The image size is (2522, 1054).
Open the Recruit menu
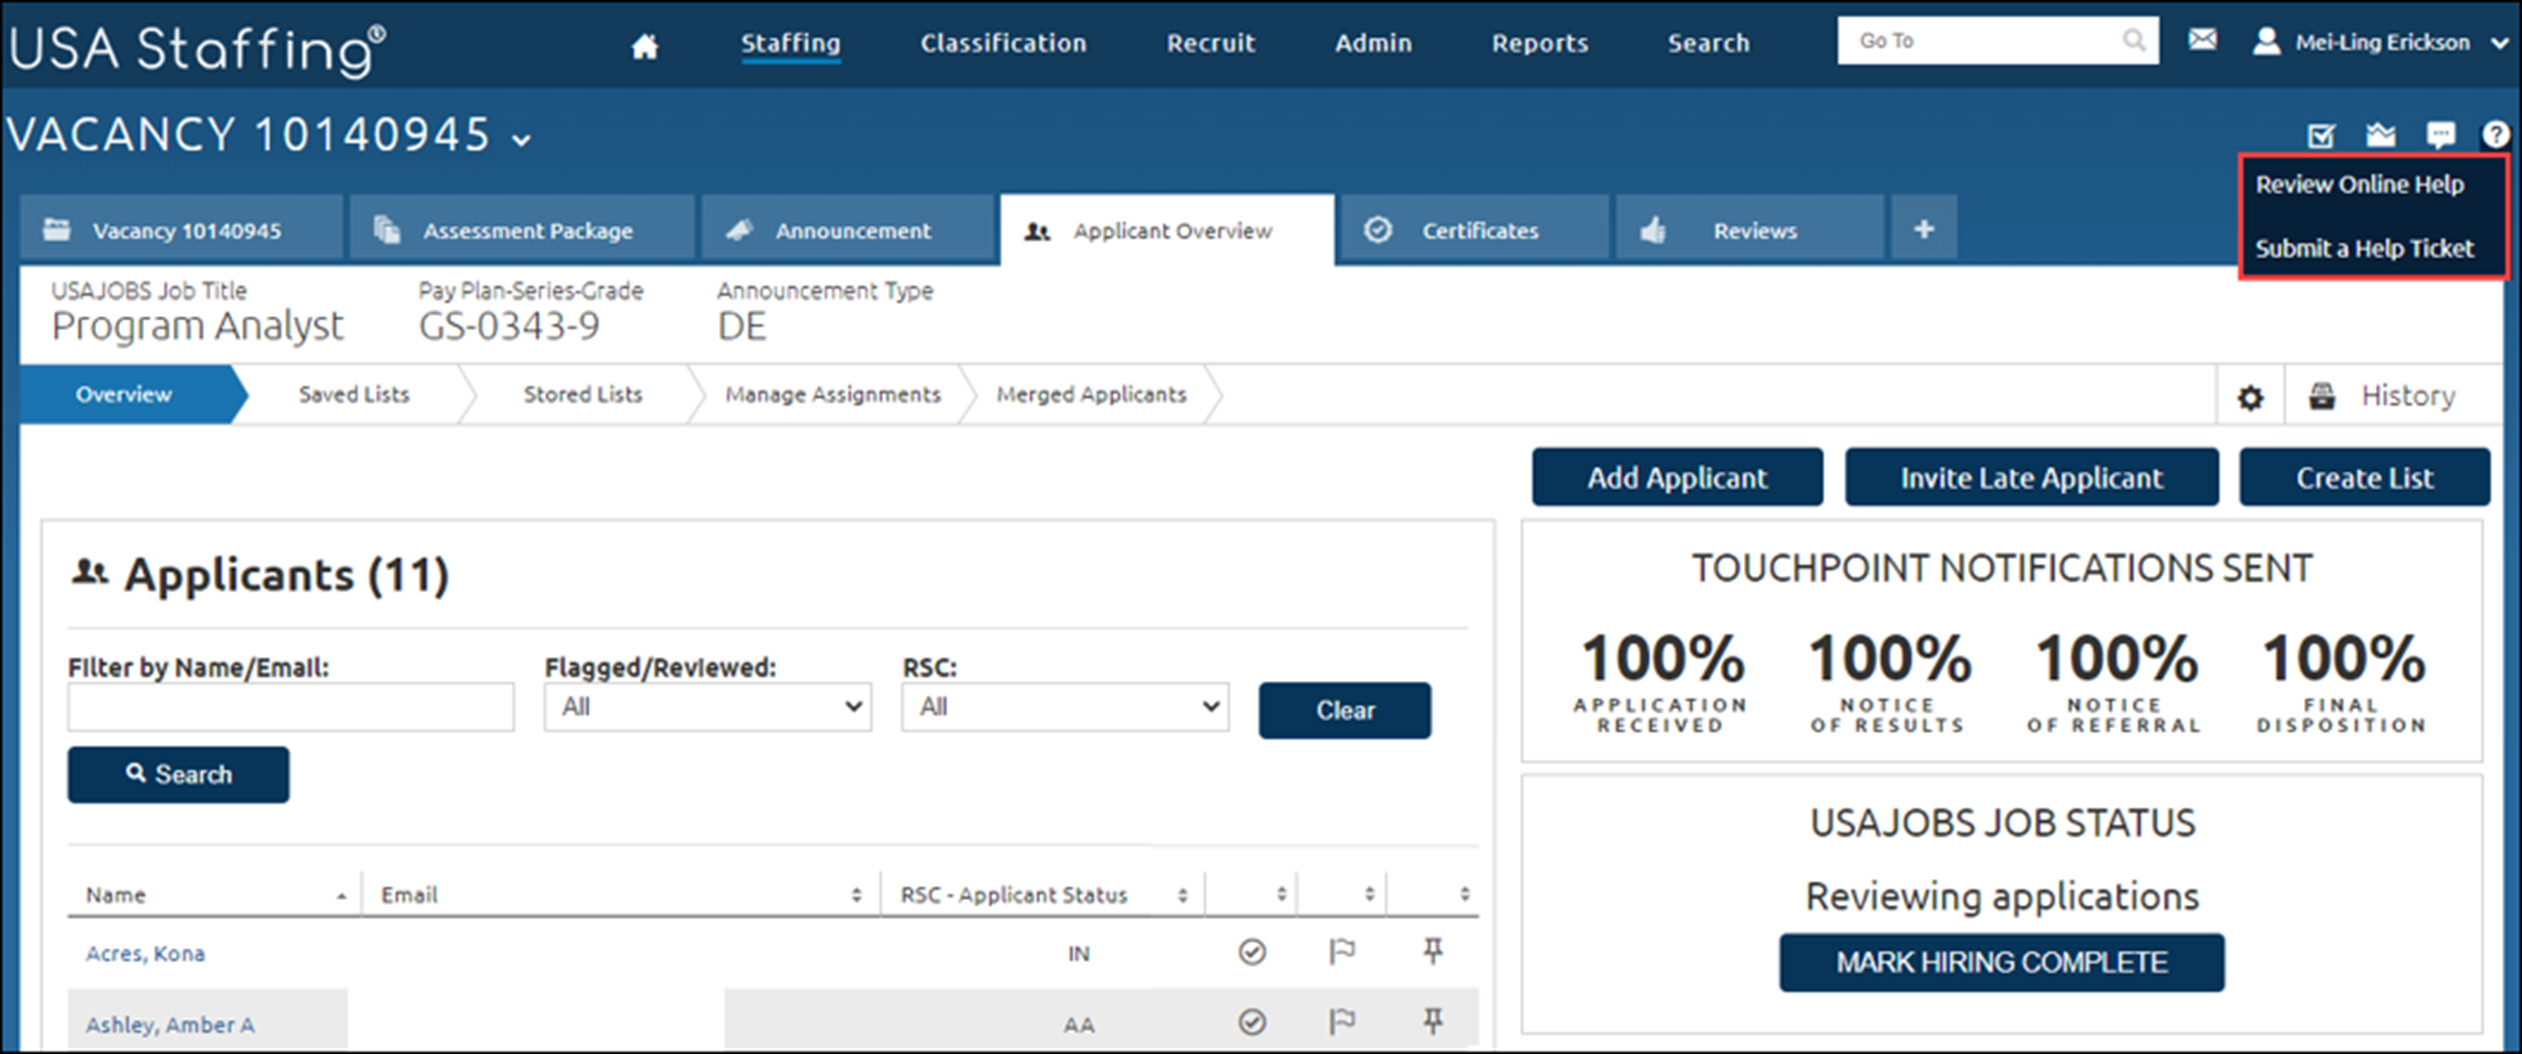click(1210, 43)
